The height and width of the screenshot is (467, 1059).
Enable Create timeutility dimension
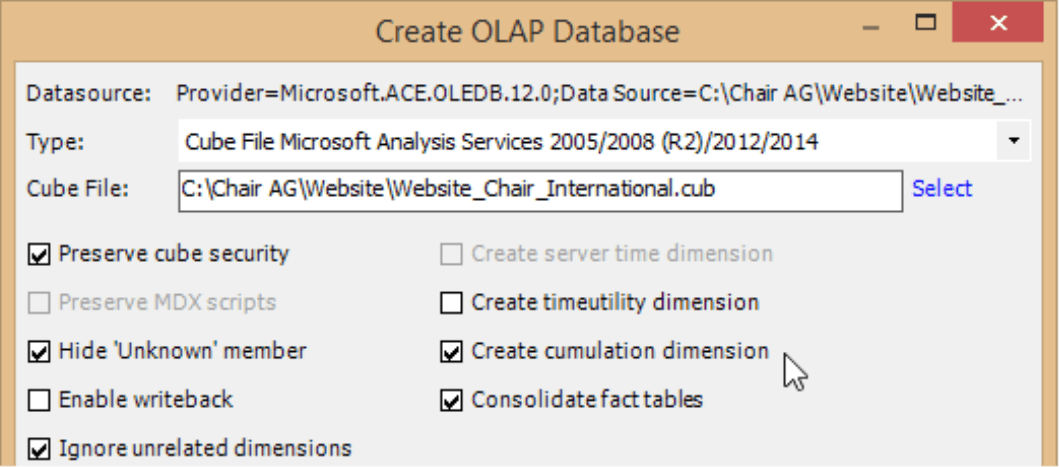pyautogui.click(x=452, y=303)
